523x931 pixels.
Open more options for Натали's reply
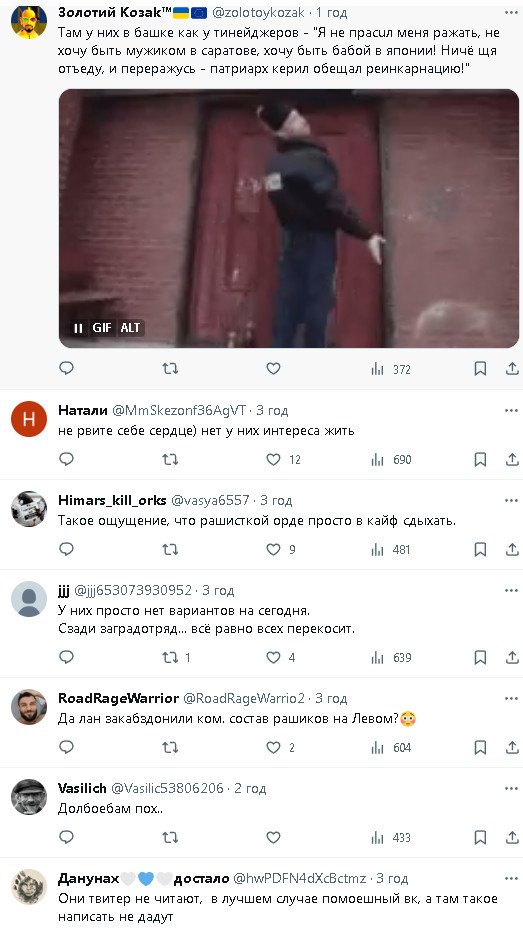[511, 410]
